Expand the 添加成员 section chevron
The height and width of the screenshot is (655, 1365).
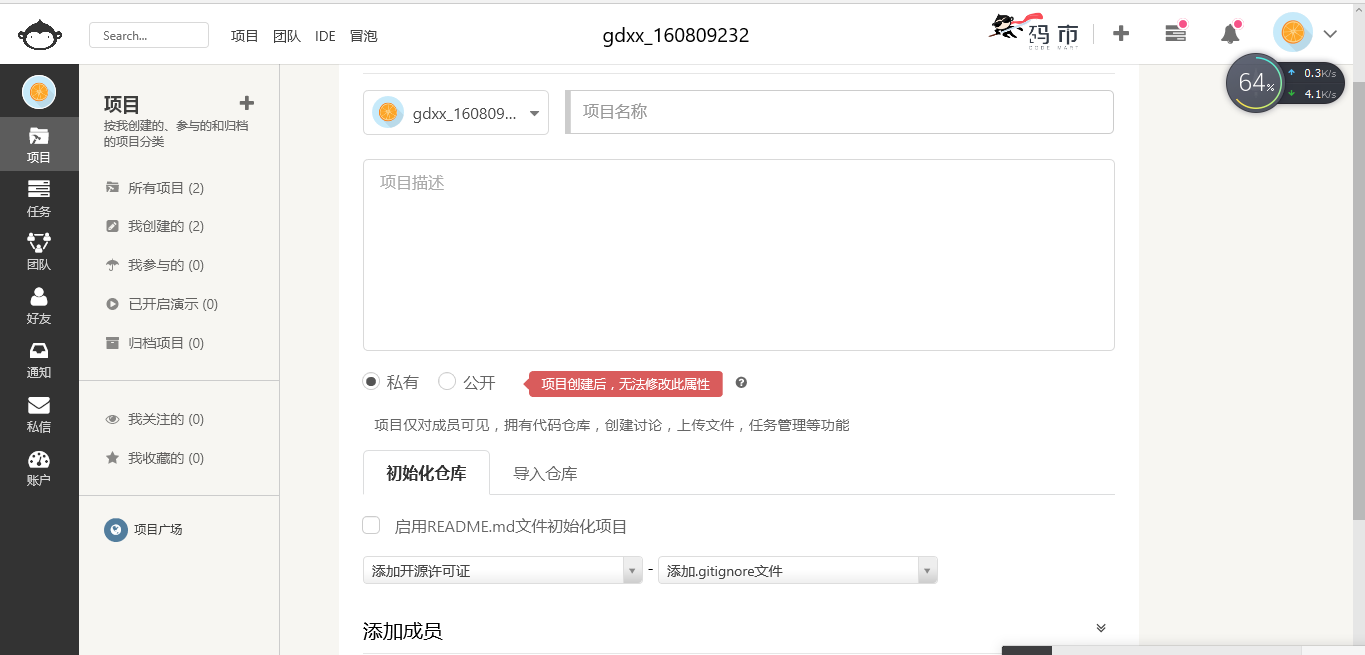pos(1101,628)
